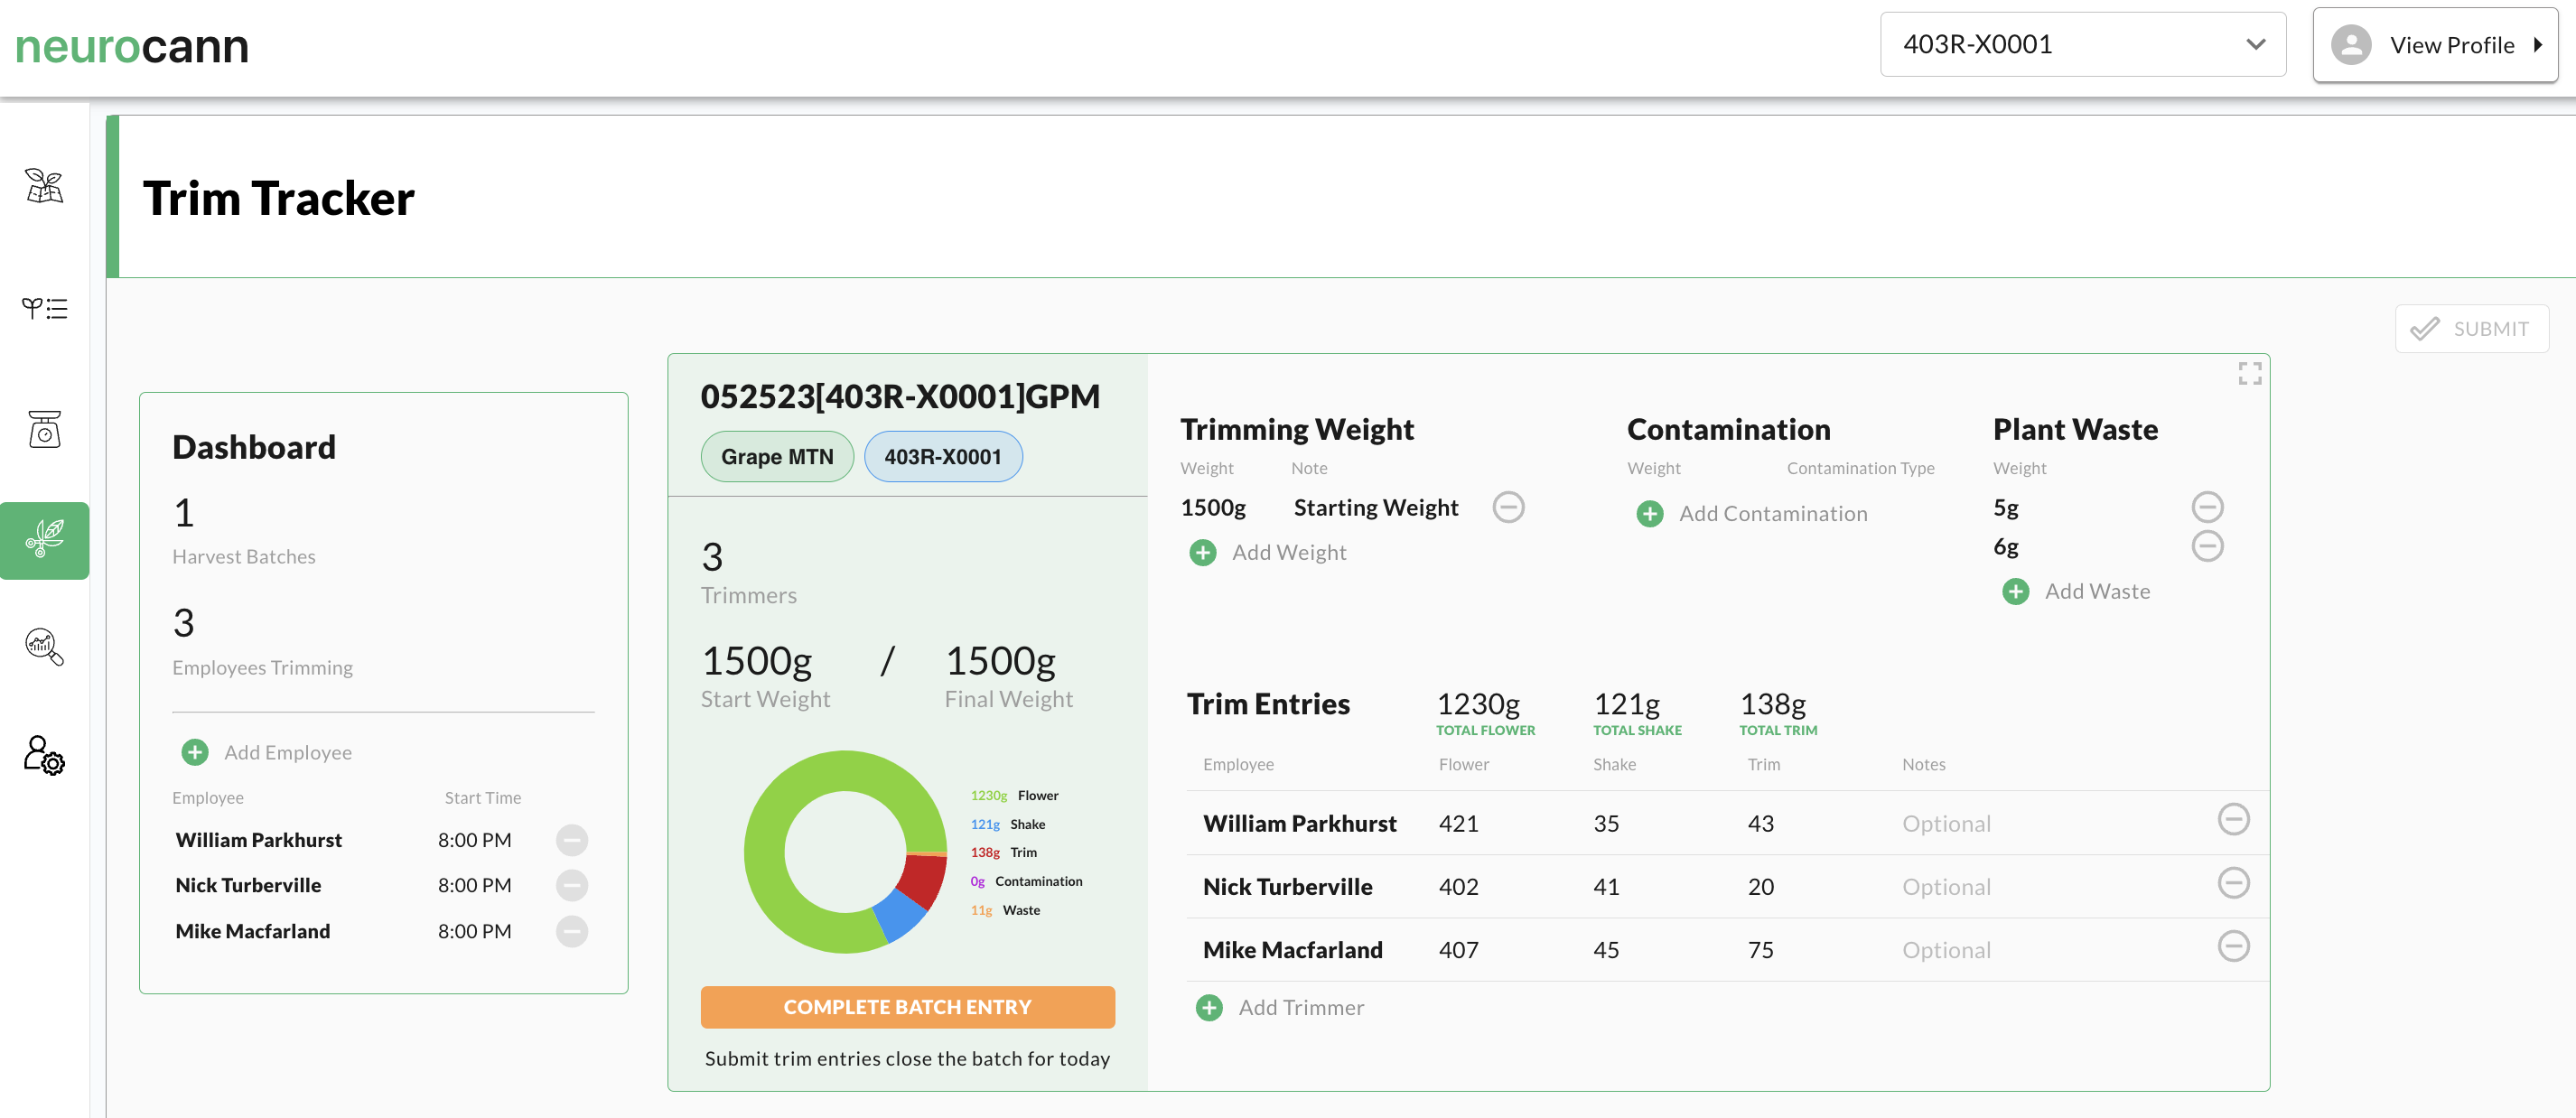Open the plants map sidebar icon
2576x1118 pixels.
tap(44, 186)
